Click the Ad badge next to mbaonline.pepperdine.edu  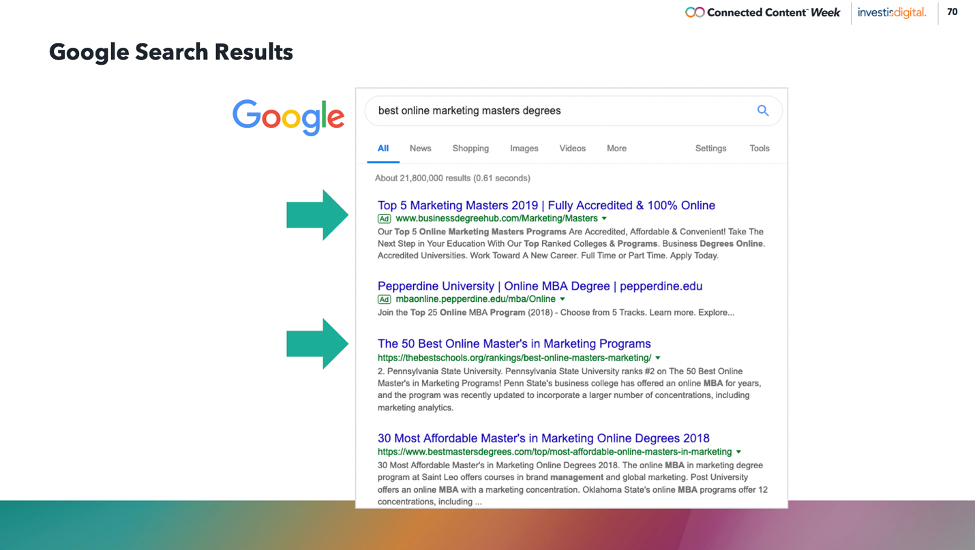[x=384, y=299]
